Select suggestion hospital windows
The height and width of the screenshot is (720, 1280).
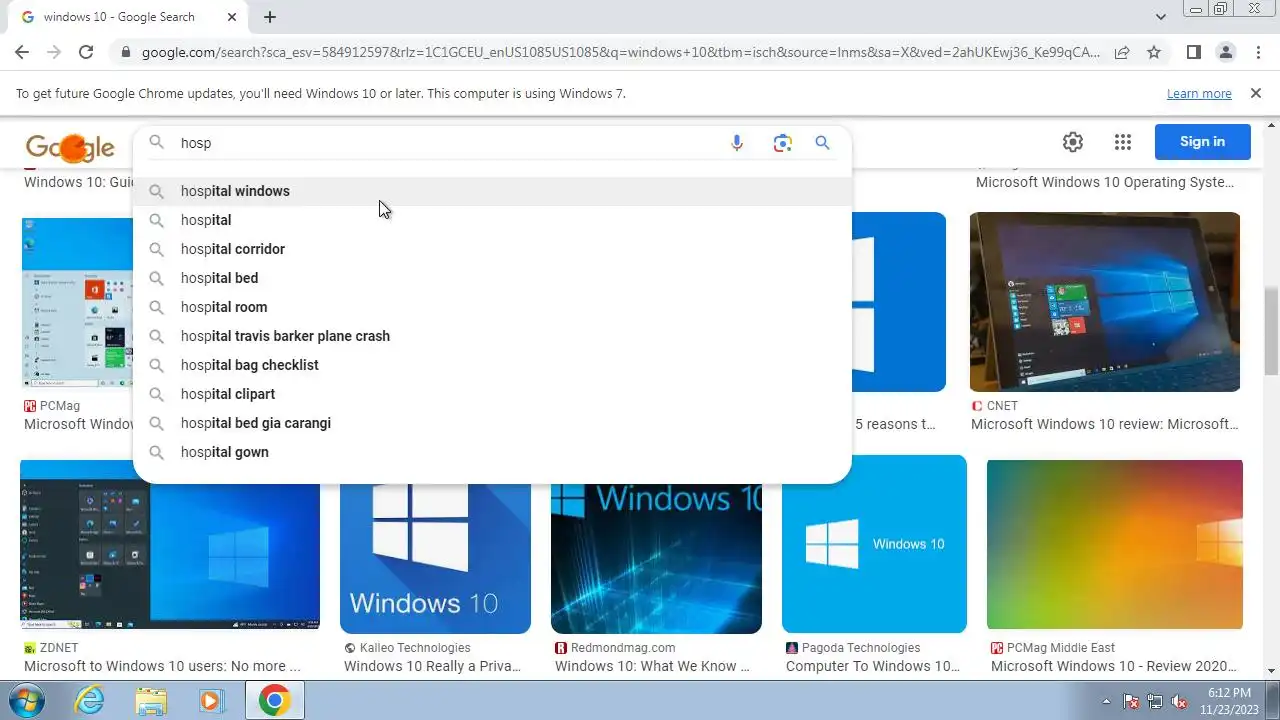[x=492, y=191]
